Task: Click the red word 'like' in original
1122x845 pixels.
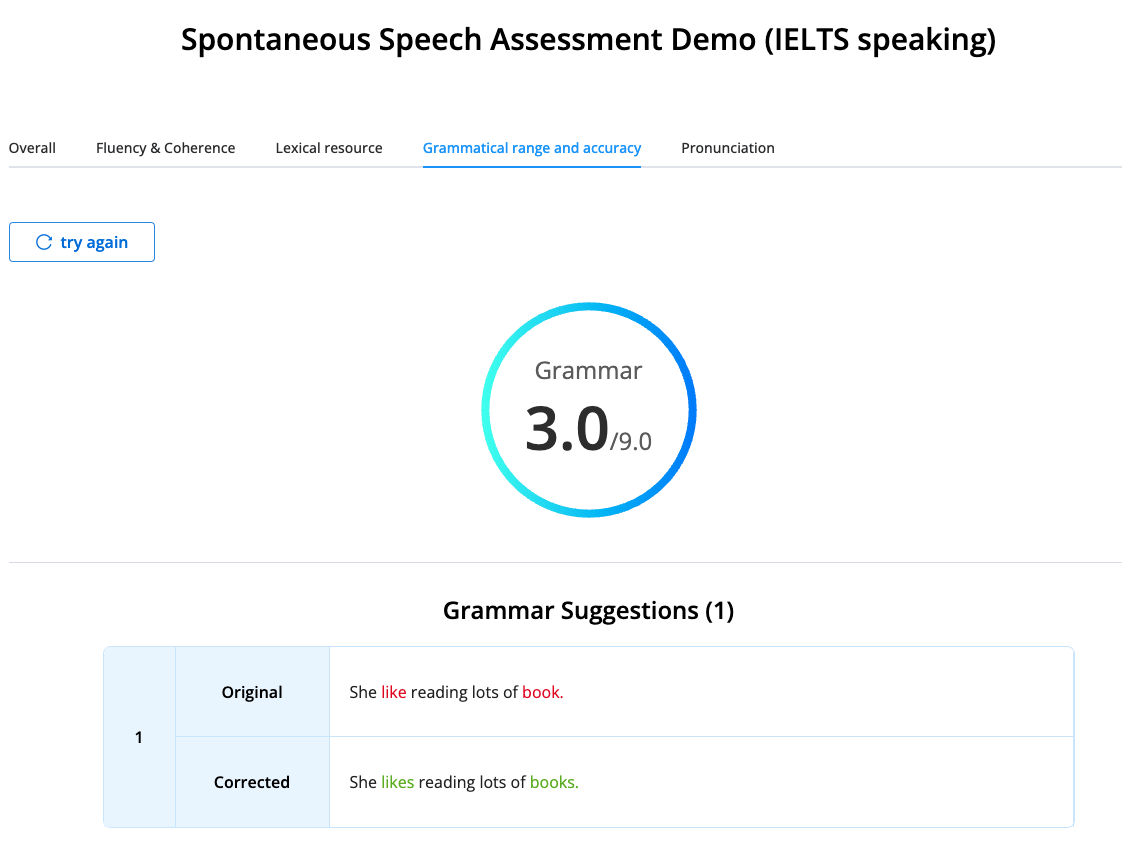Action: pyautogui.click(x=393, y=692)
